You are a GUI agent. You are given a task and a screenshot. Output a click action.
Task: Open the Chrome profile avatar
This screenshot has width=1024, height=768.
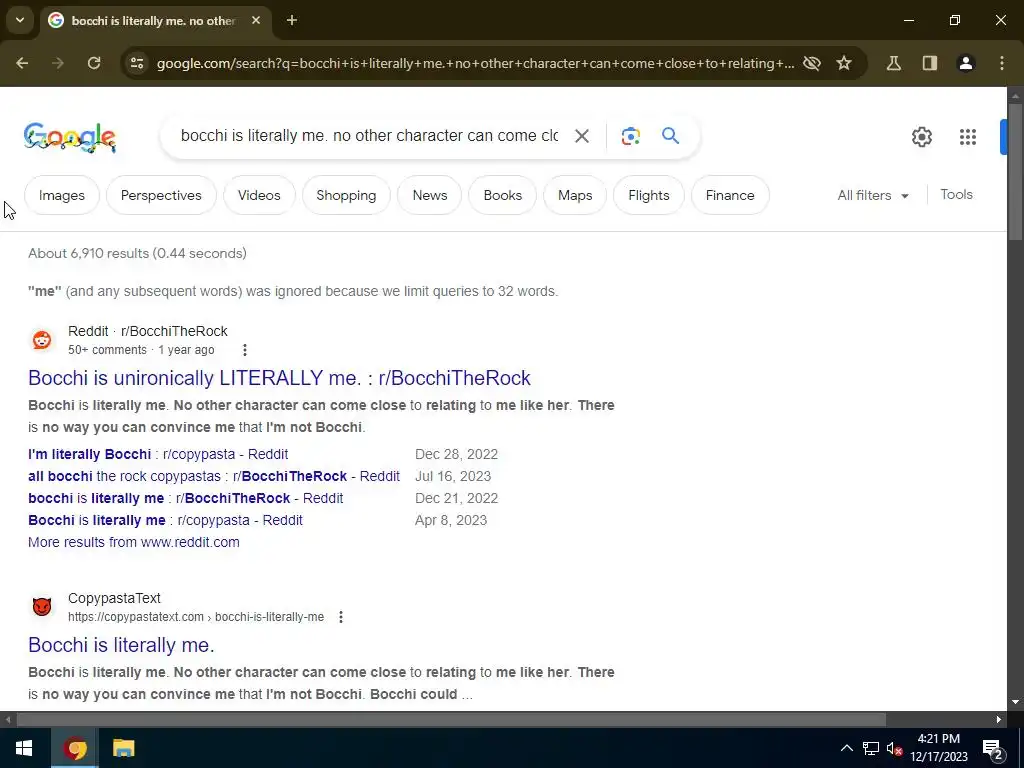(x=966, y=63)
